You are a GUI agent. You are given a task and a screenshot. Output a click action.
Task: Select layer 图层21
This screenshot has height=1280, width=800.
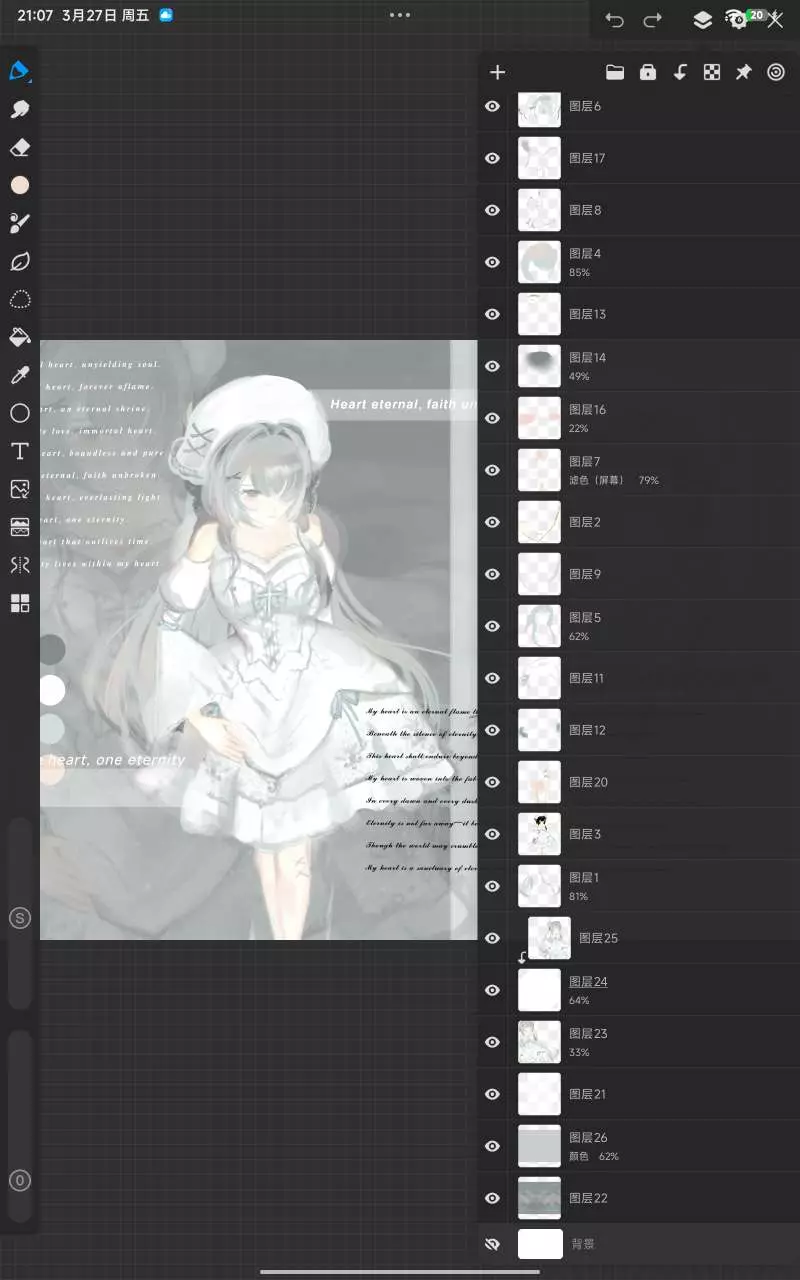pyautogui.click(x=639, y=1094)
